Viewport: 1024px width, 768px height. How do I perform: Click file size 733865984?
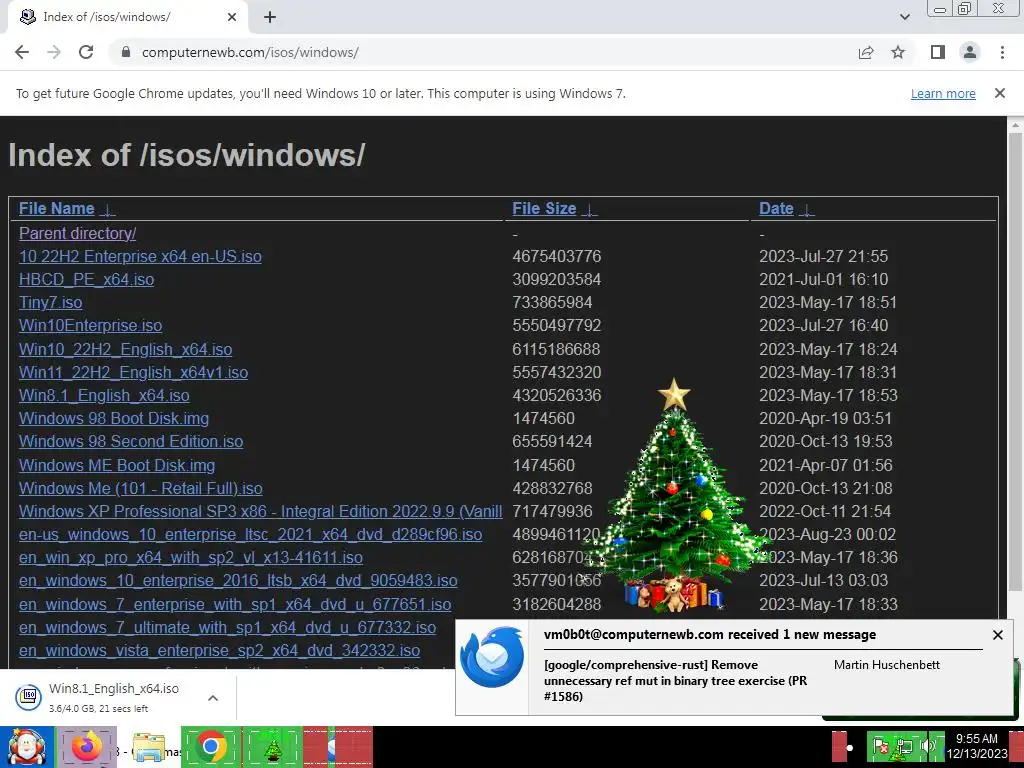point(552,302)
